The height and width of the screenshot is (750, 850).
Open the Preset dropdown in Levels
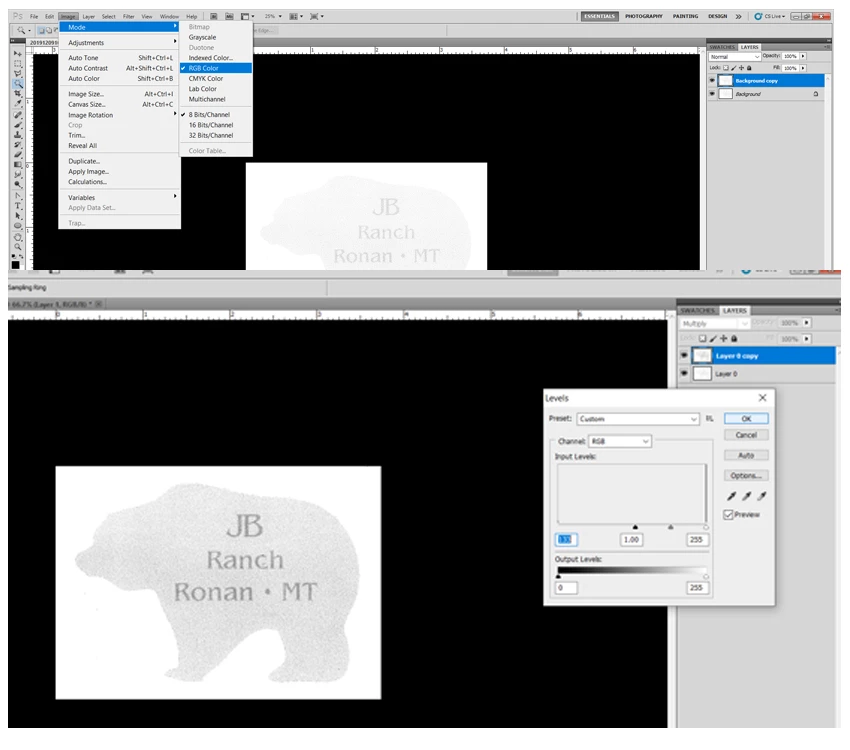click(x=638, y=419)
